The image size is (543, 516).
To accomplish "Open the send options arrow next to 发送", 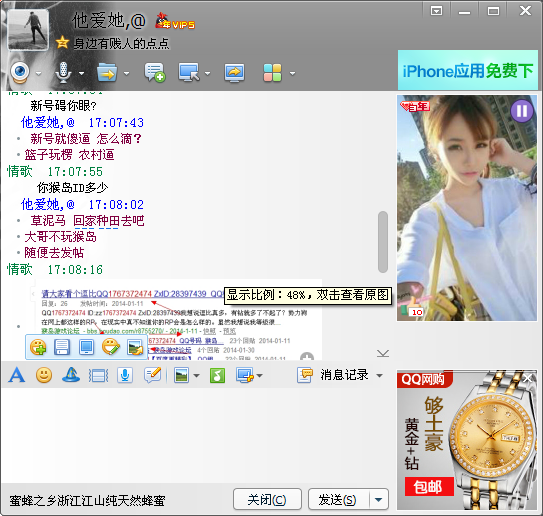I will (x=379, y=499).
